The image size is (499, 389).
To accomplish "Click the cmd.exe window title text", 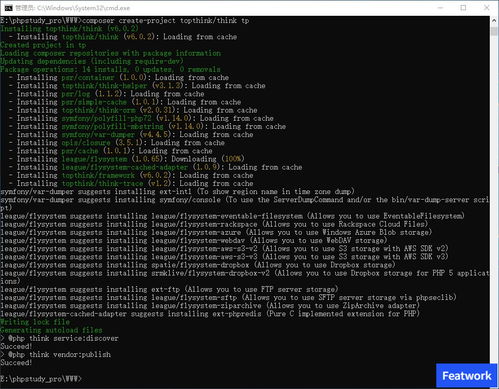I will point(73,8).
